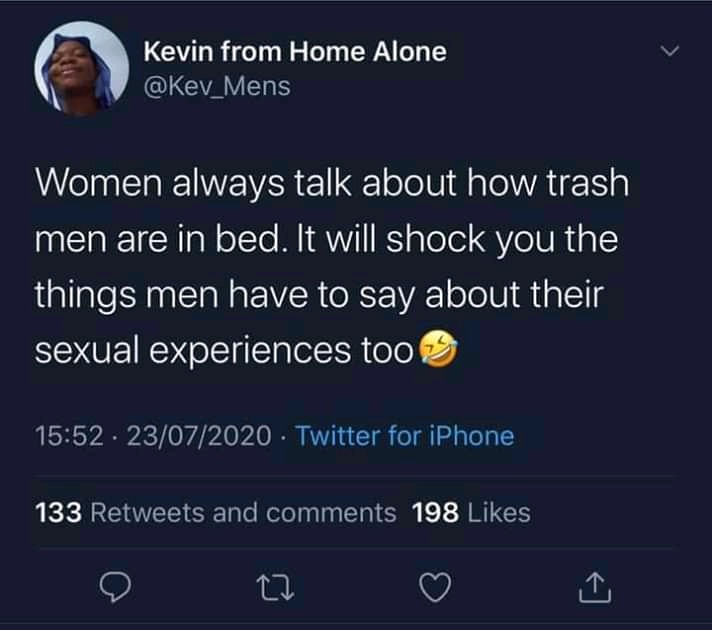
Task: Expand the tweet options chevron
Action: tap(670, 50)
